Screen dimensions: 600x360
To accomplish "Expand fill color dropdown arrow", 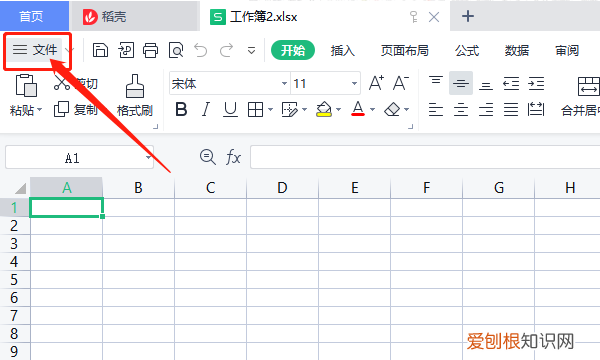I will (339, 110).
